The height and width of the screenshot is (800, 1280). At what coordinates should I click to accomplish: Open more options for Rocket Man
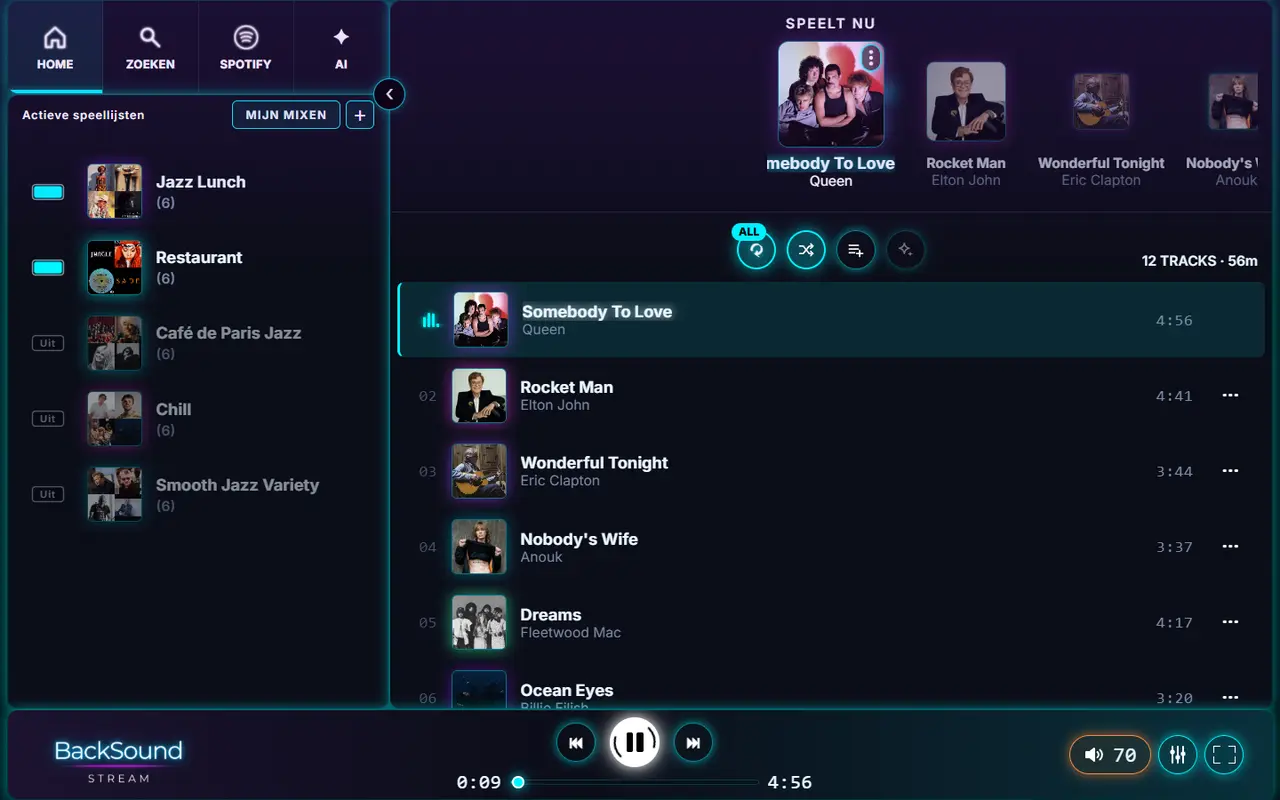coord(1231,396)
